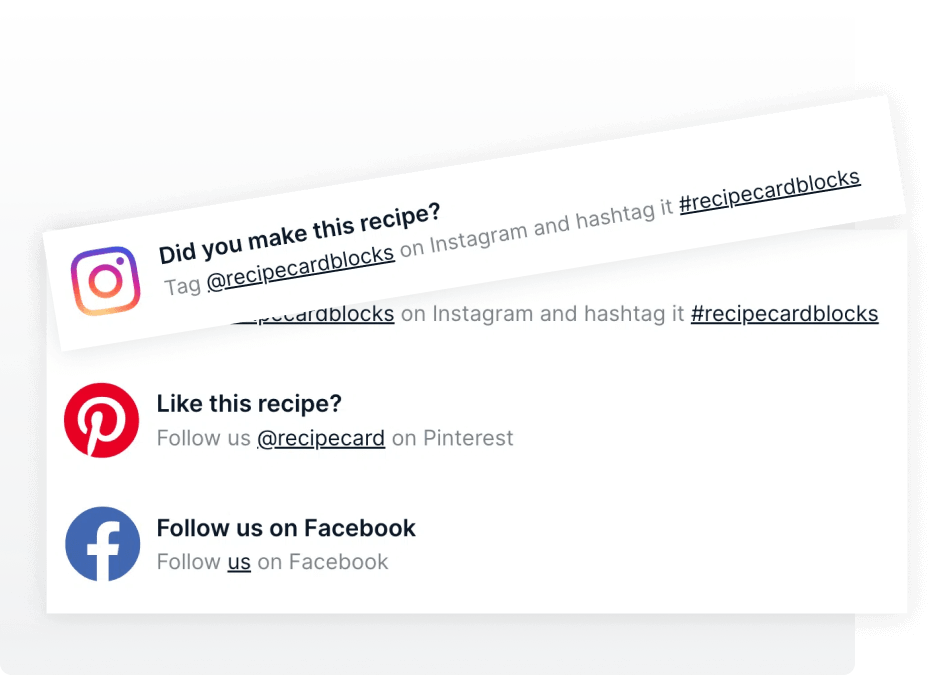Click gray "Follow" text before the "us" link

tap(188, 562)
